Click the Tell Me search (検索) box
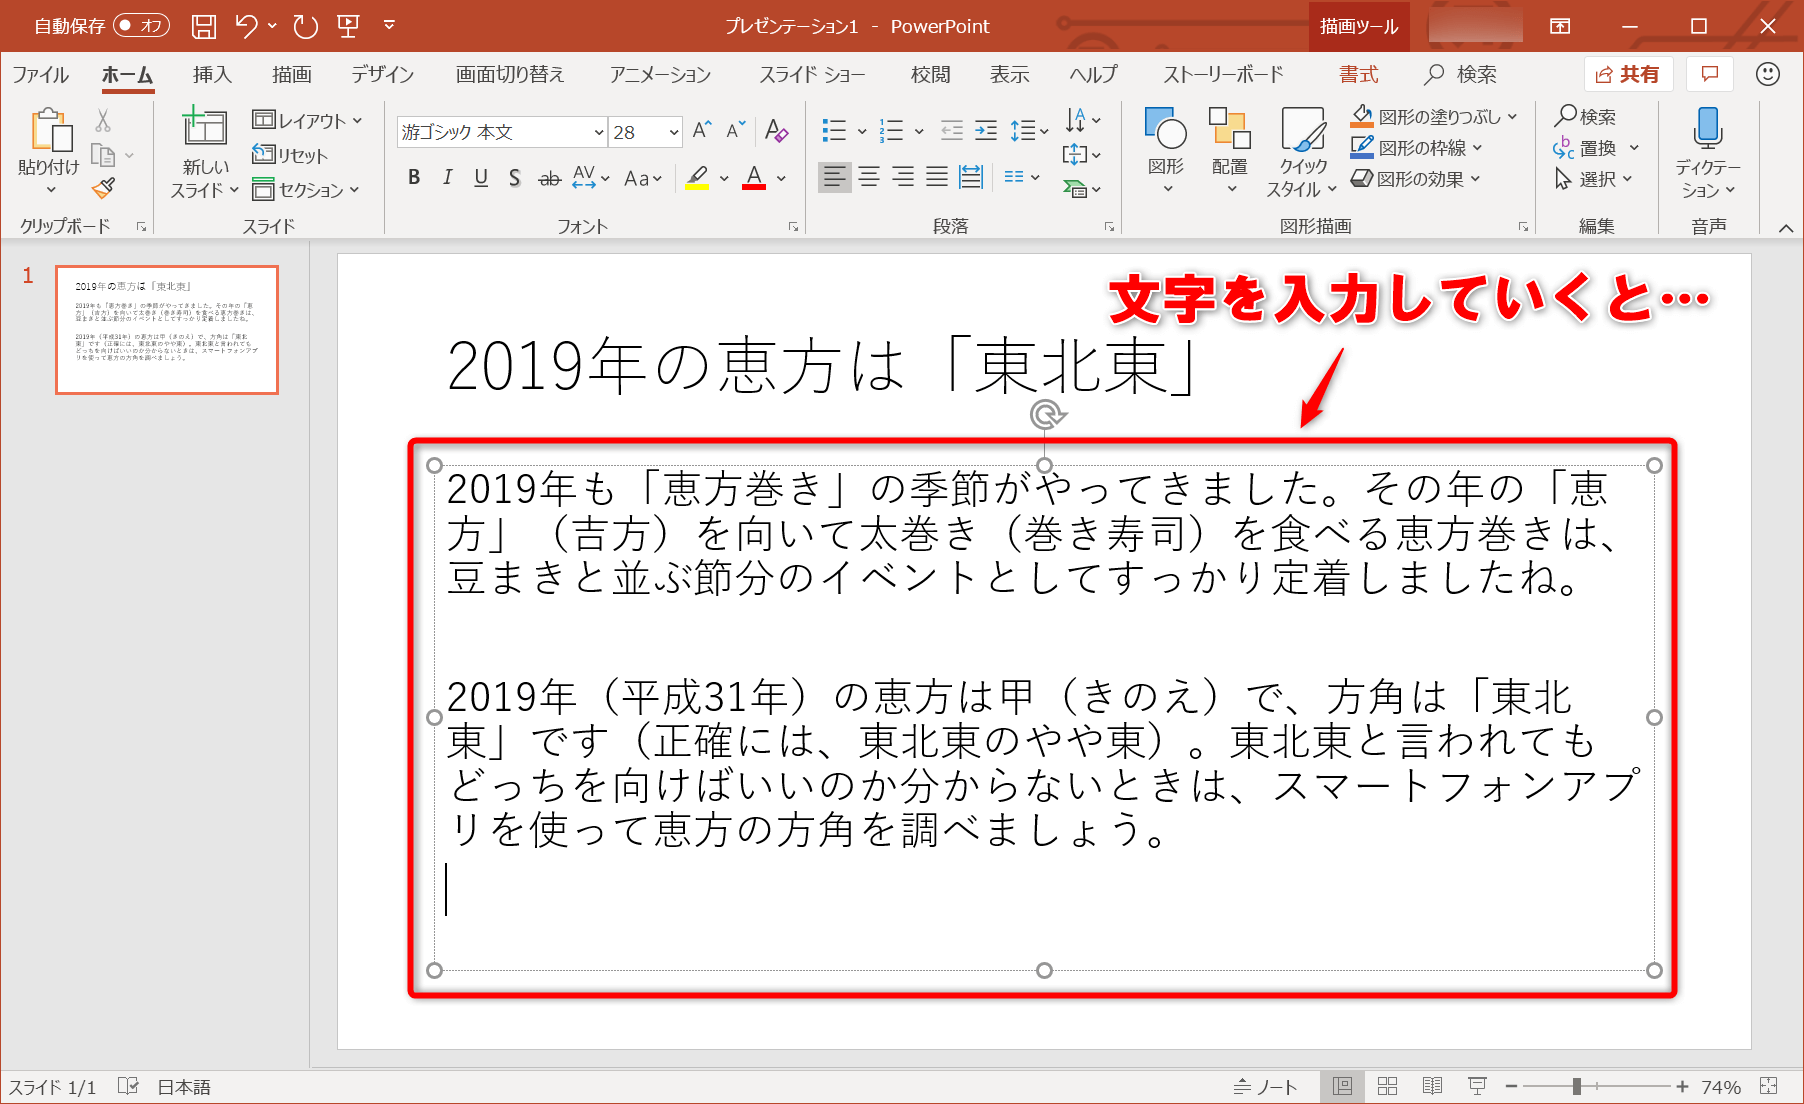The width and height of the screenshot is (1804, 1104). pos(1462,74)
